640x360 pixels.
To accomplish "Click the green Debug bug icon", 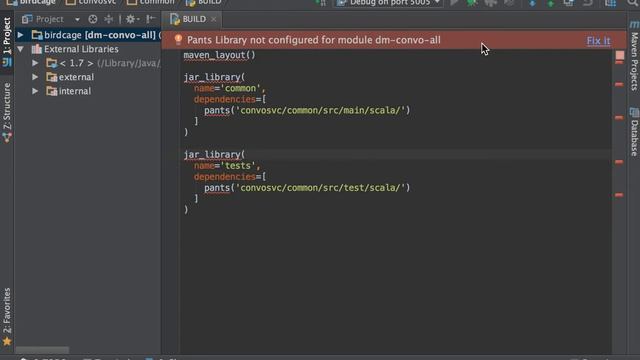I will click(x=472, y=2).
